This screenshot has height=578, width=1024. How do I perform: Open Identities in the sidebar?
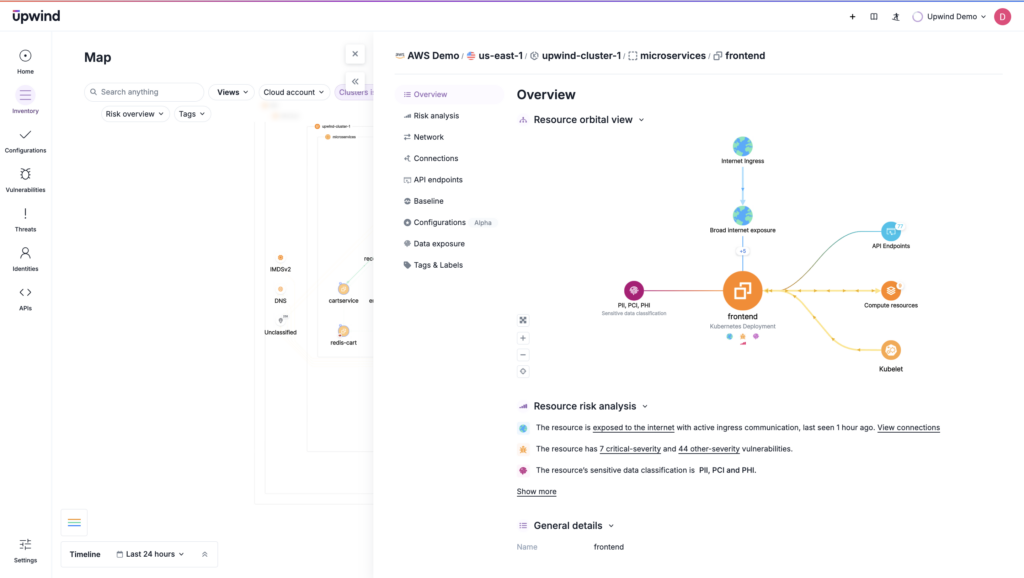coord(25,259)
